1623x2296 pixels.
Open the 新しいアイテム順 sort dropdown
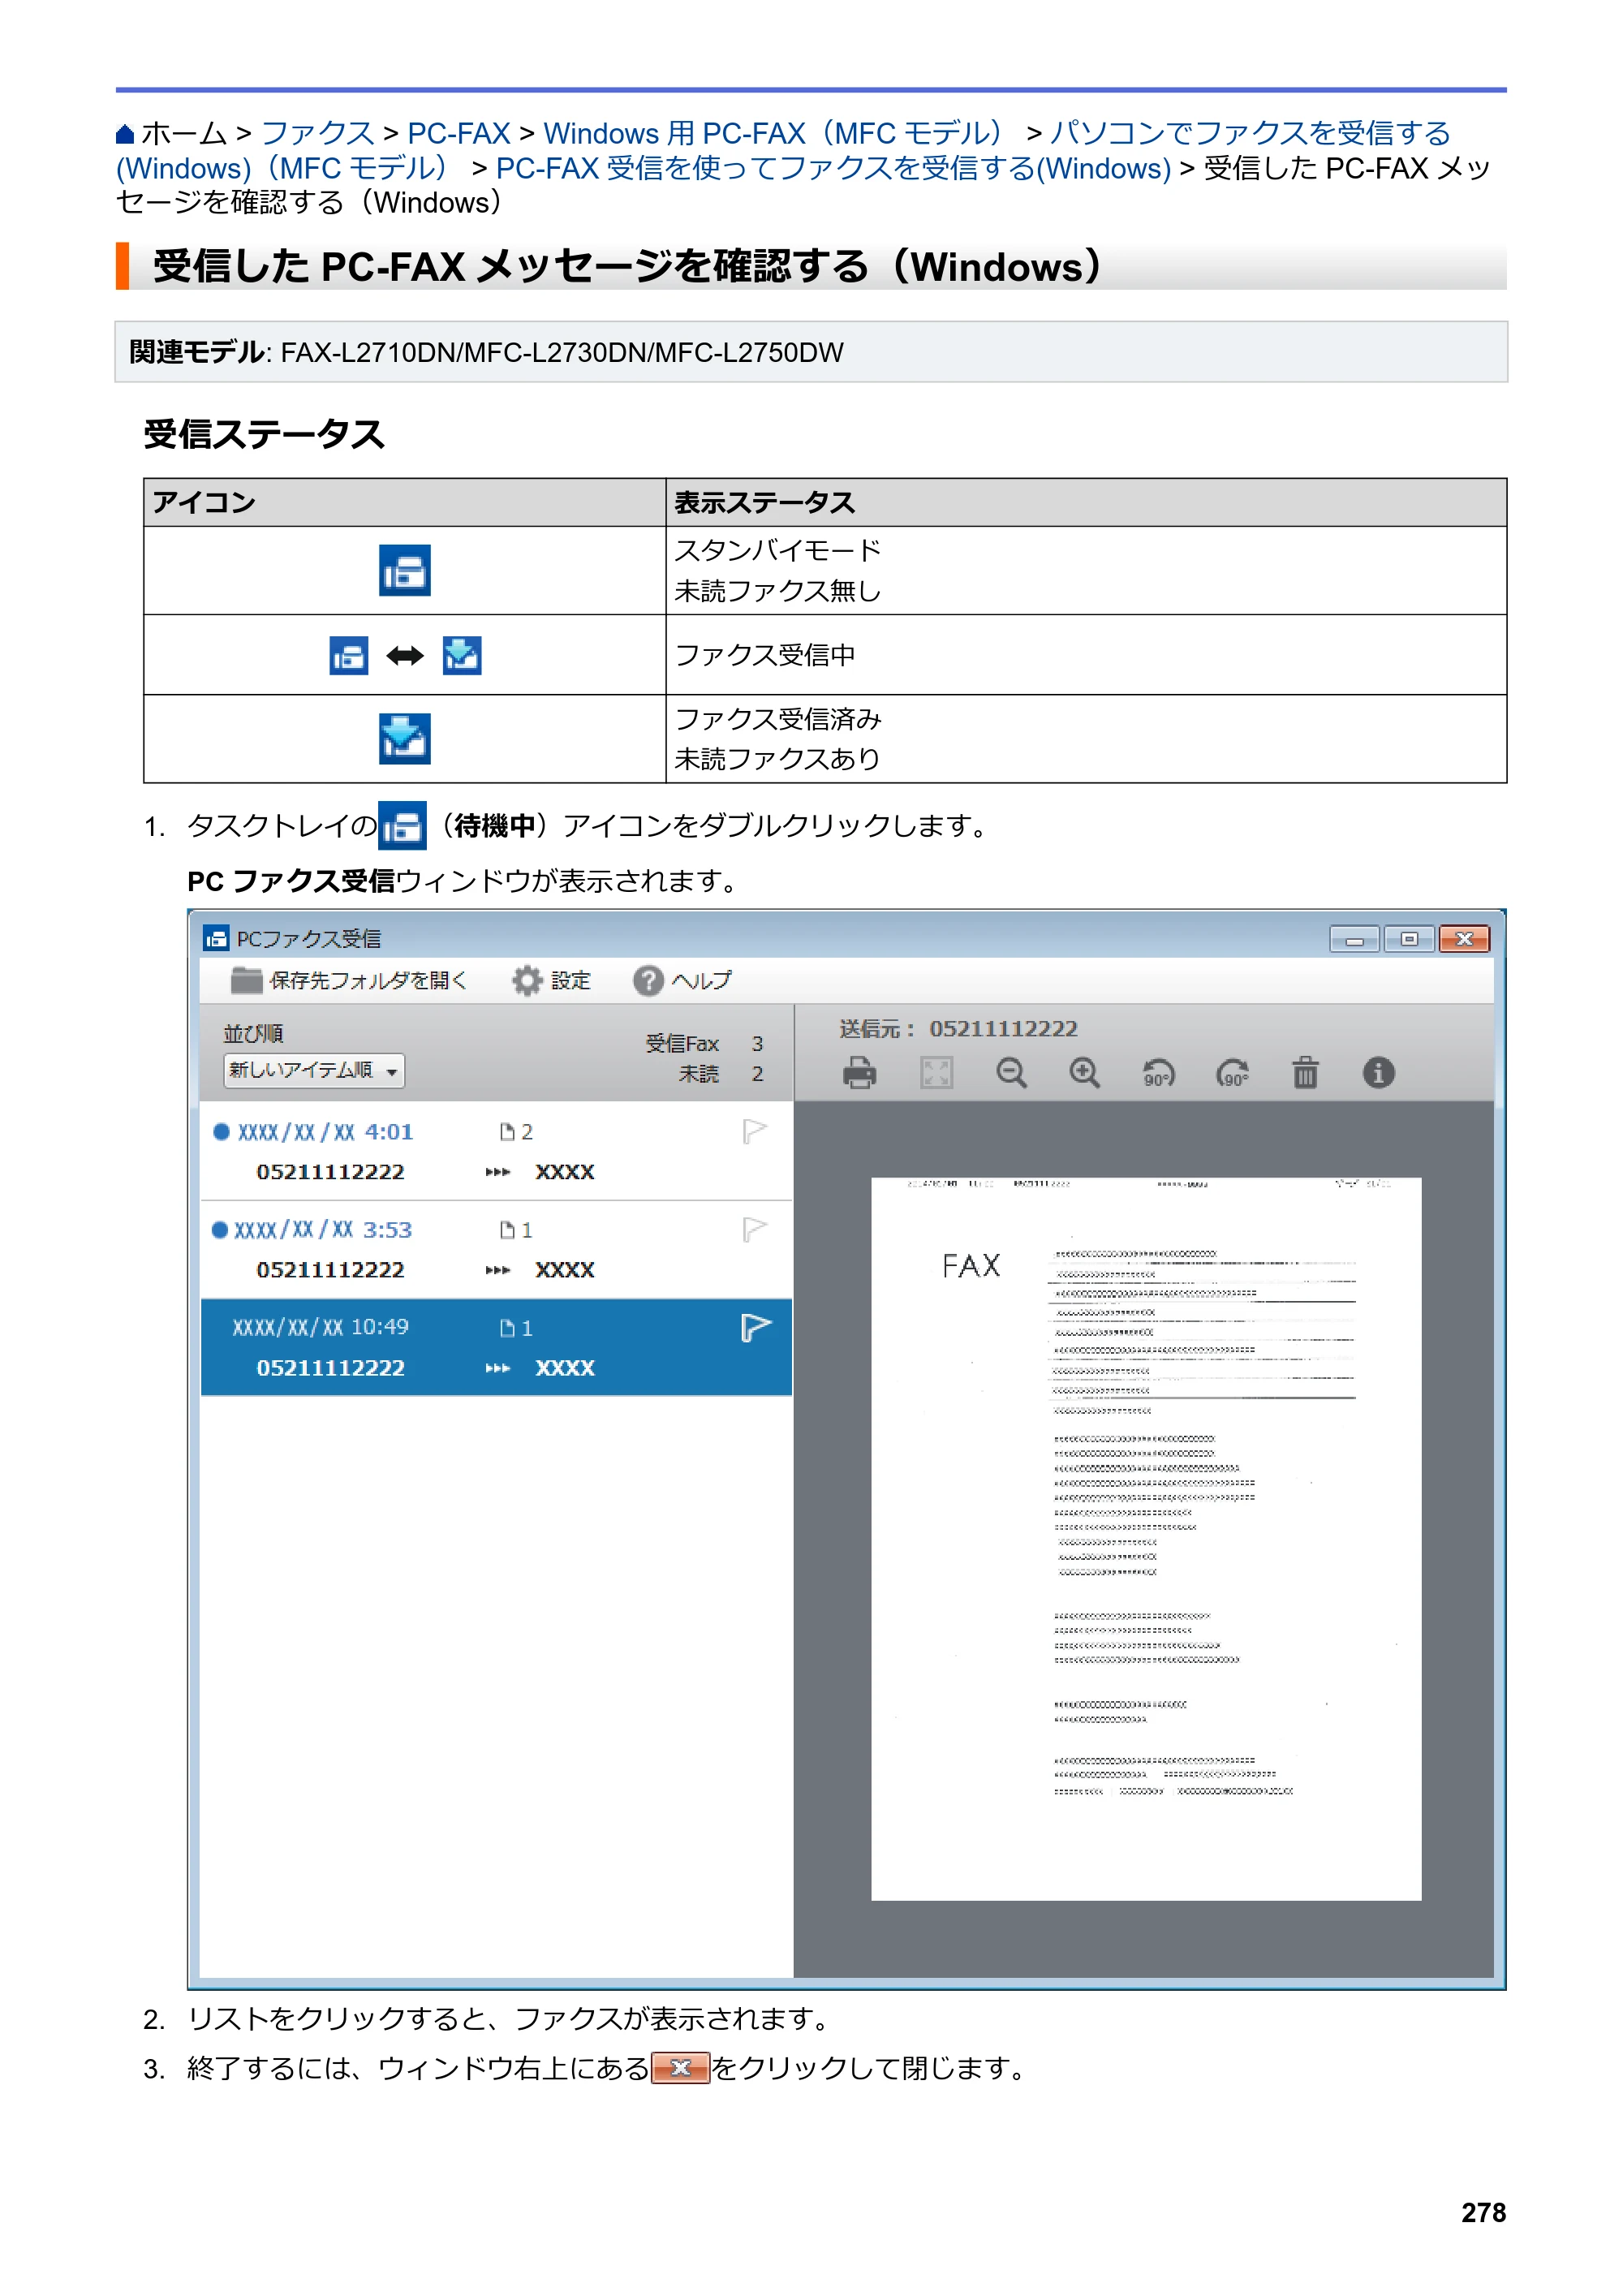pos(314,1071)
